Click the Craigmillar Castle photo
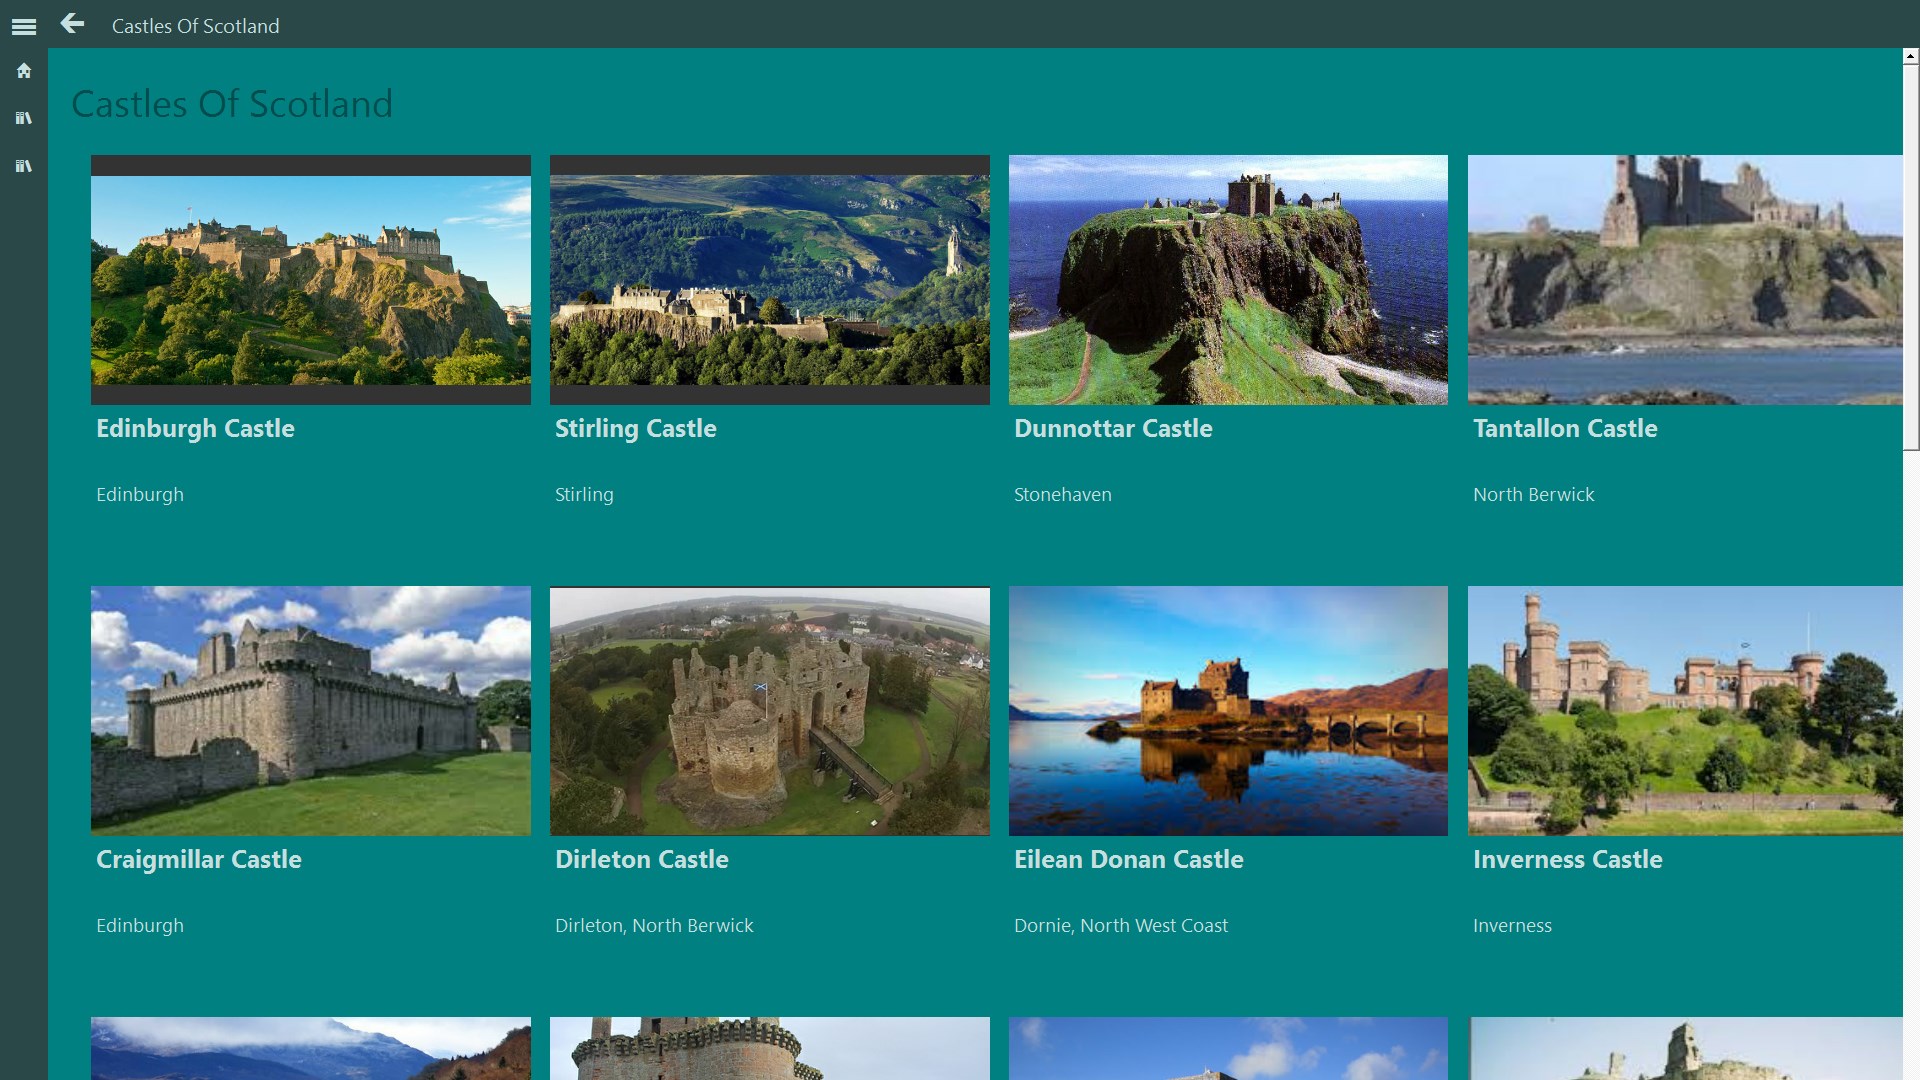Screen dimensions: 1920x1080 click(x=311, y=711)
